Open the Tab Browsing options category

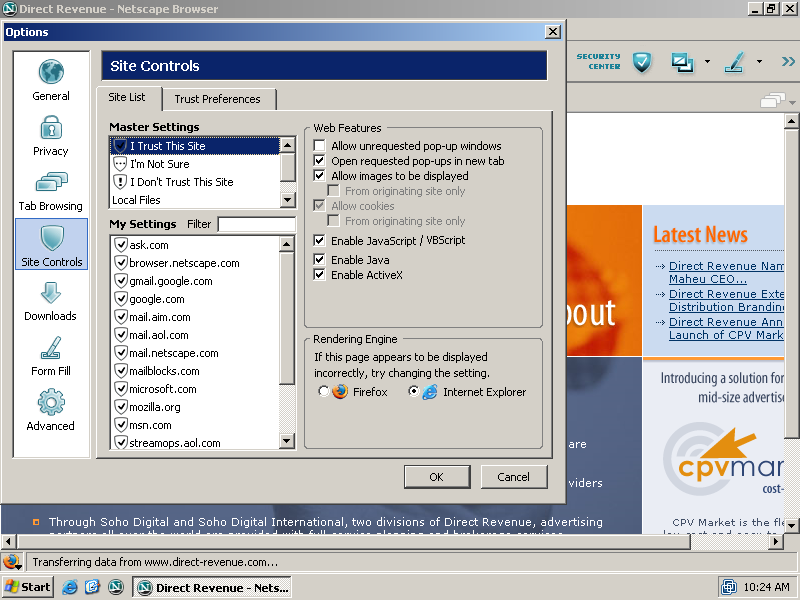point(51,191)
